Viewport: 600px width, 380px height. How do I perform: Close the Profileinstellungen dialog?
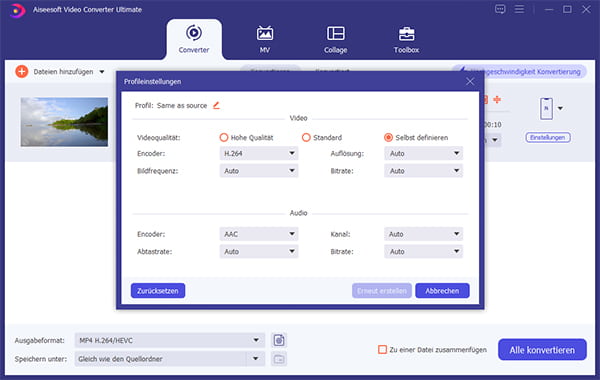(470, 81)
